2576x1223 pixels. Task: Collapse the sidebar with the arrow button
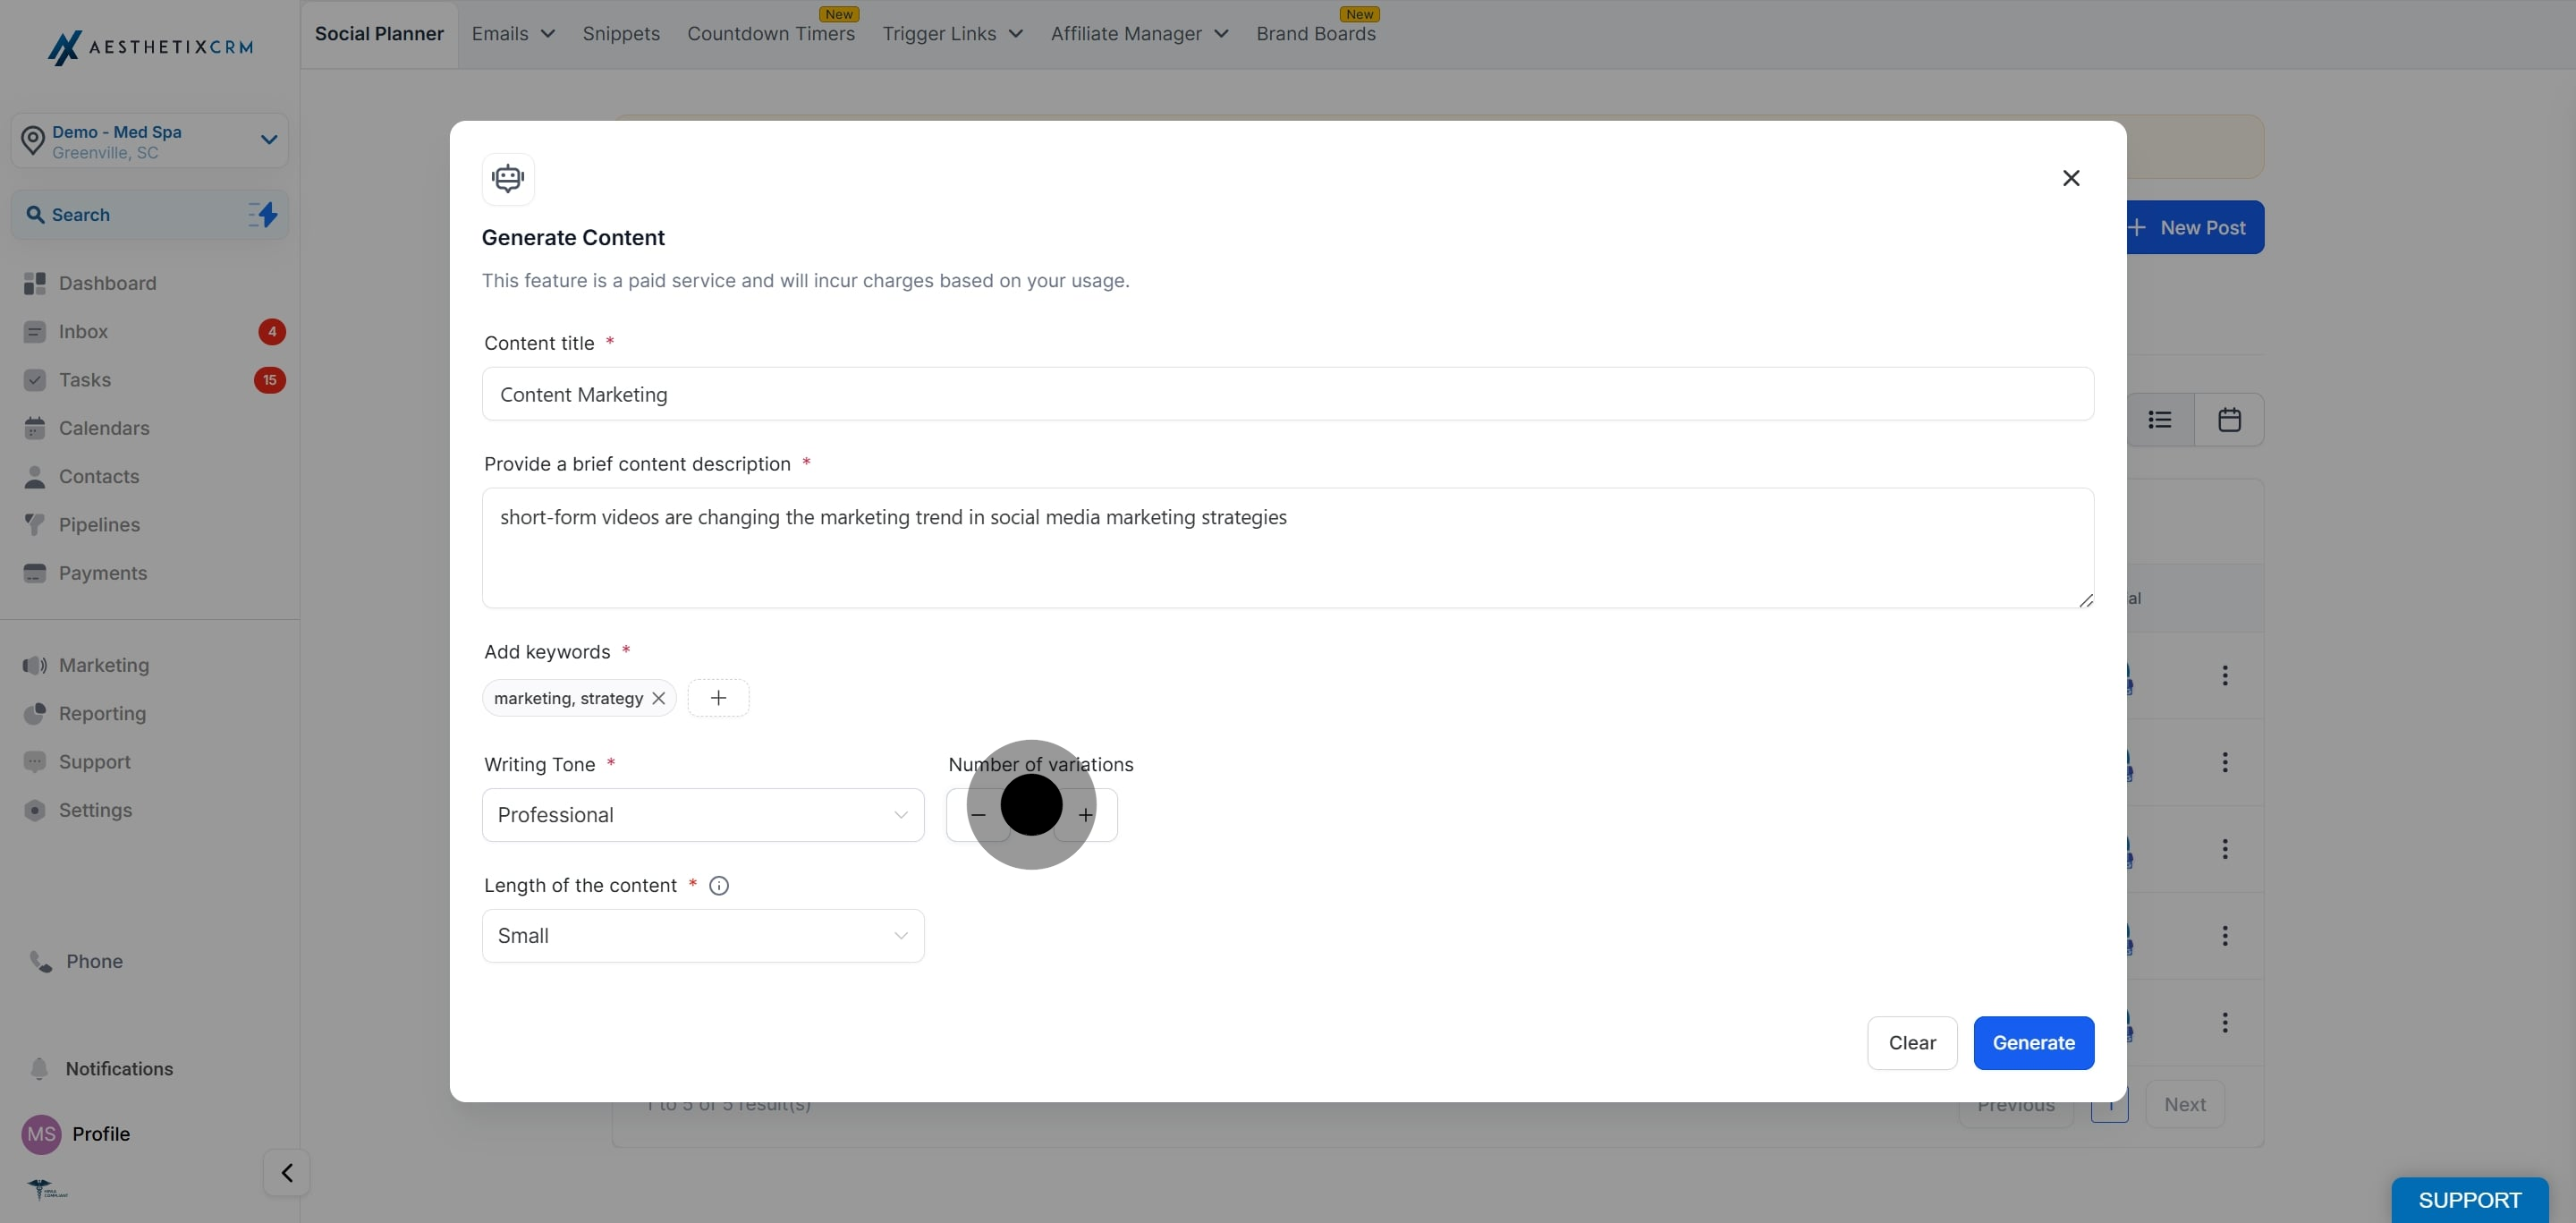coord(287,1173)
